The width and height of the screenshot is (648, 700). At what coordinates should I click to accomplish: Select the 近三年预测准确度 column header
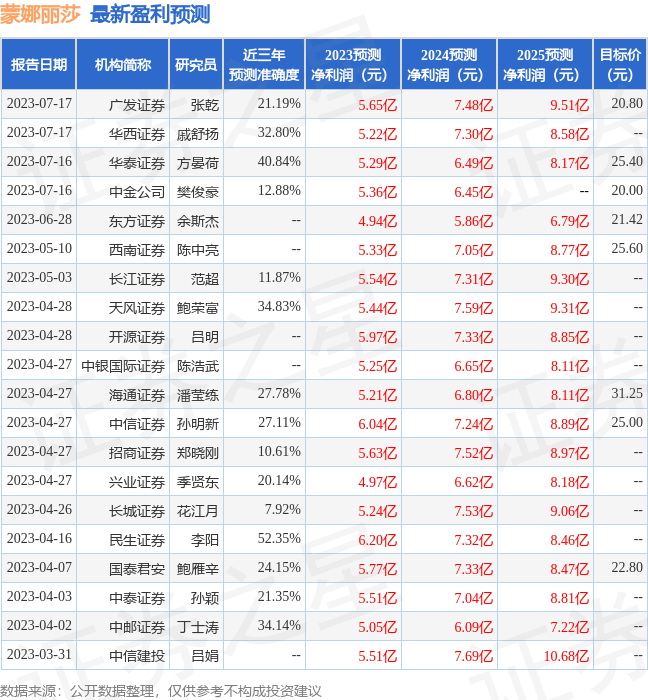264,64
